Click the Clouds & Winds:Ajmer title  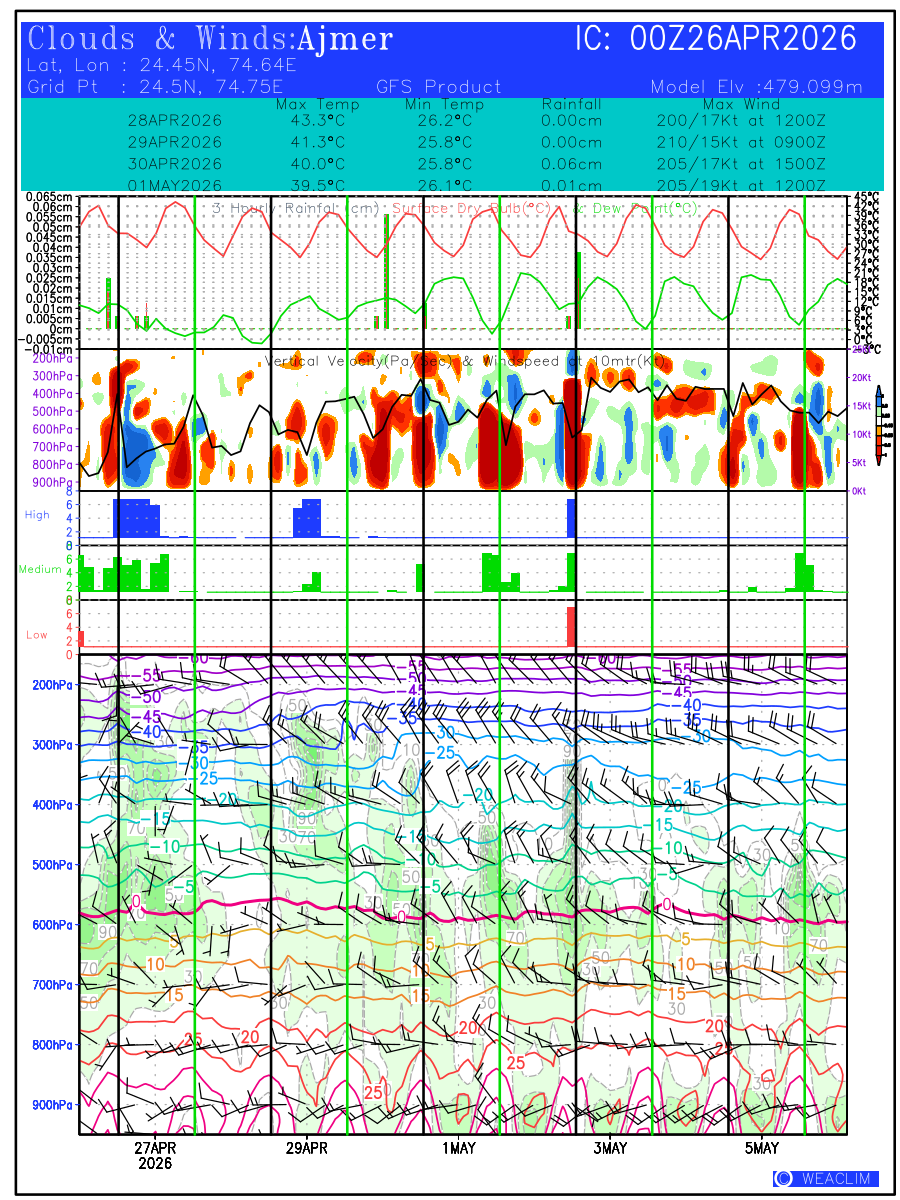tap(210, 40)
